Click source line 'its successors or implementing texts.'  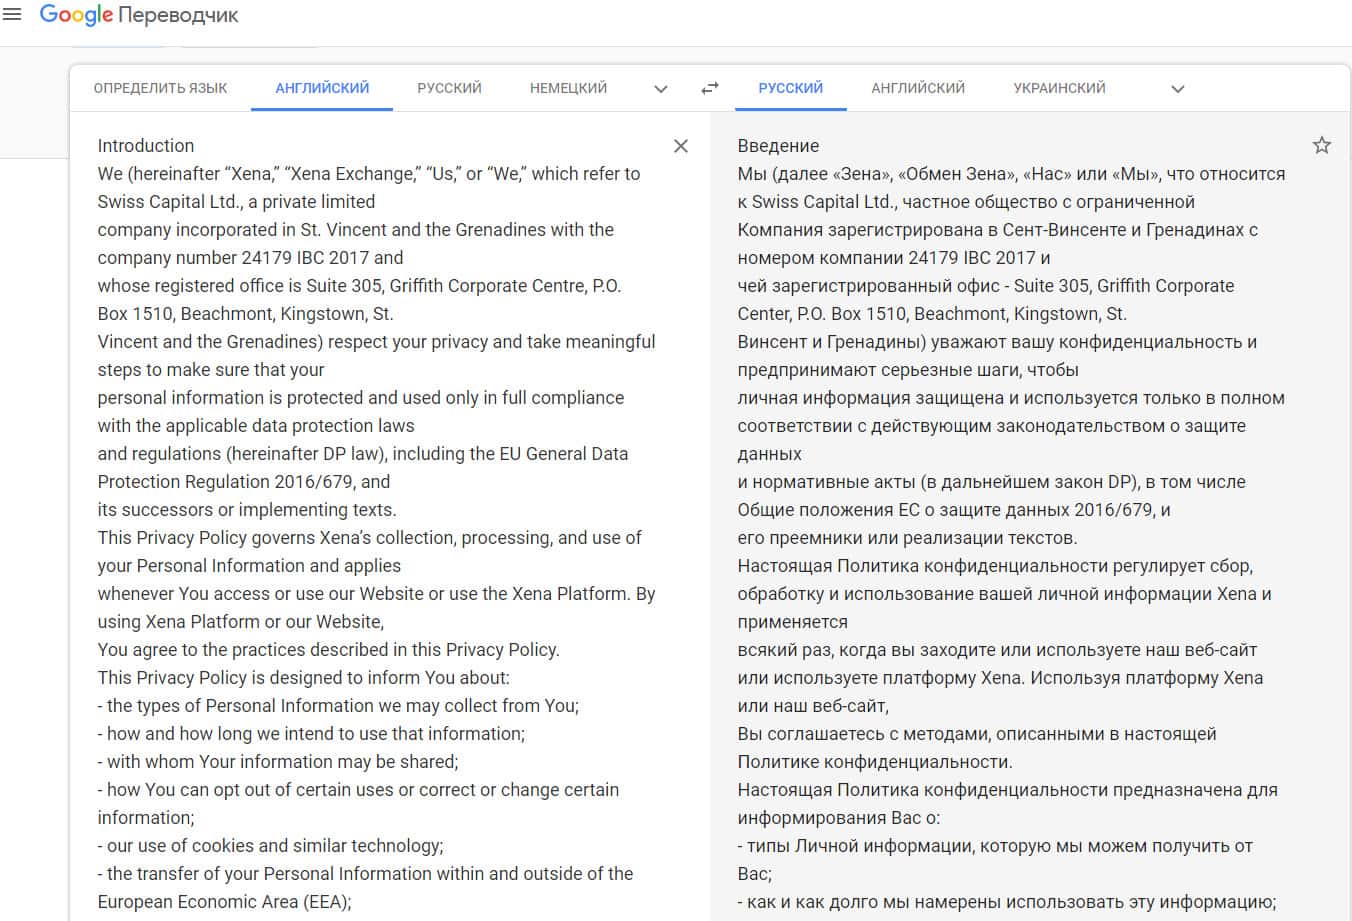(x=247, y=509)
